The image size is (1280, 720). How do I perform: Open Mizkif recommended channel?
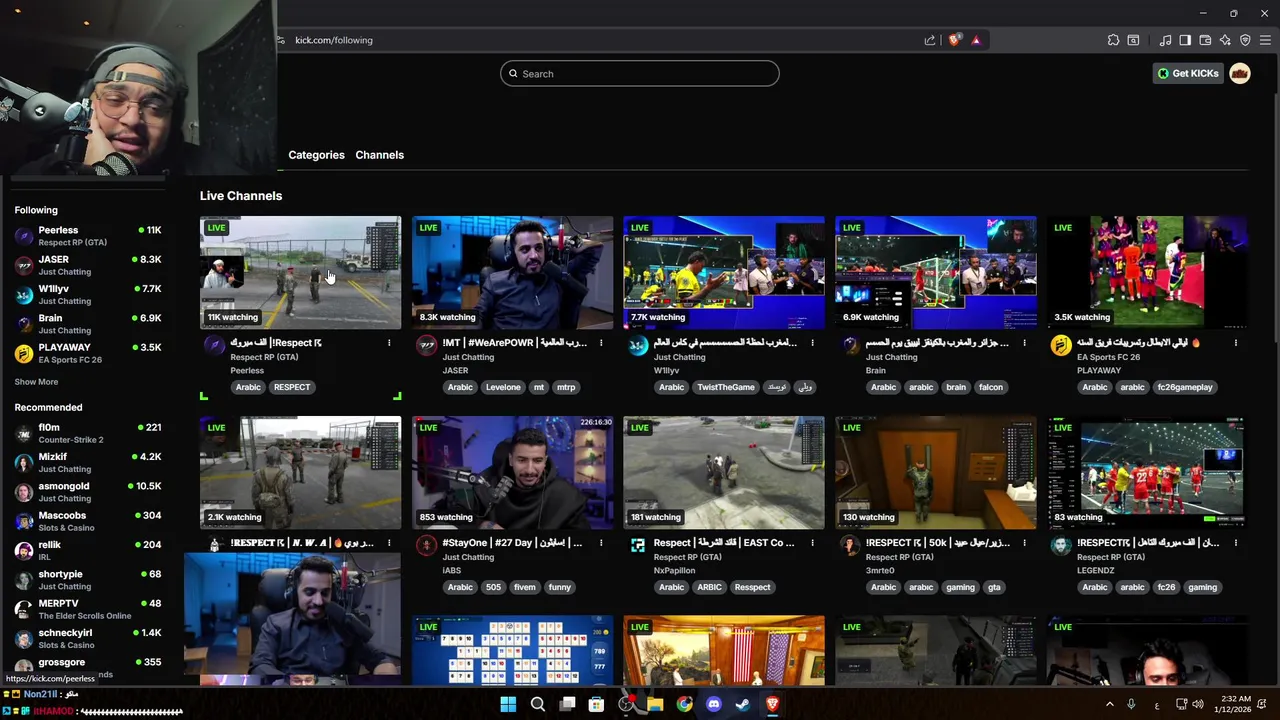pos(88,462)
